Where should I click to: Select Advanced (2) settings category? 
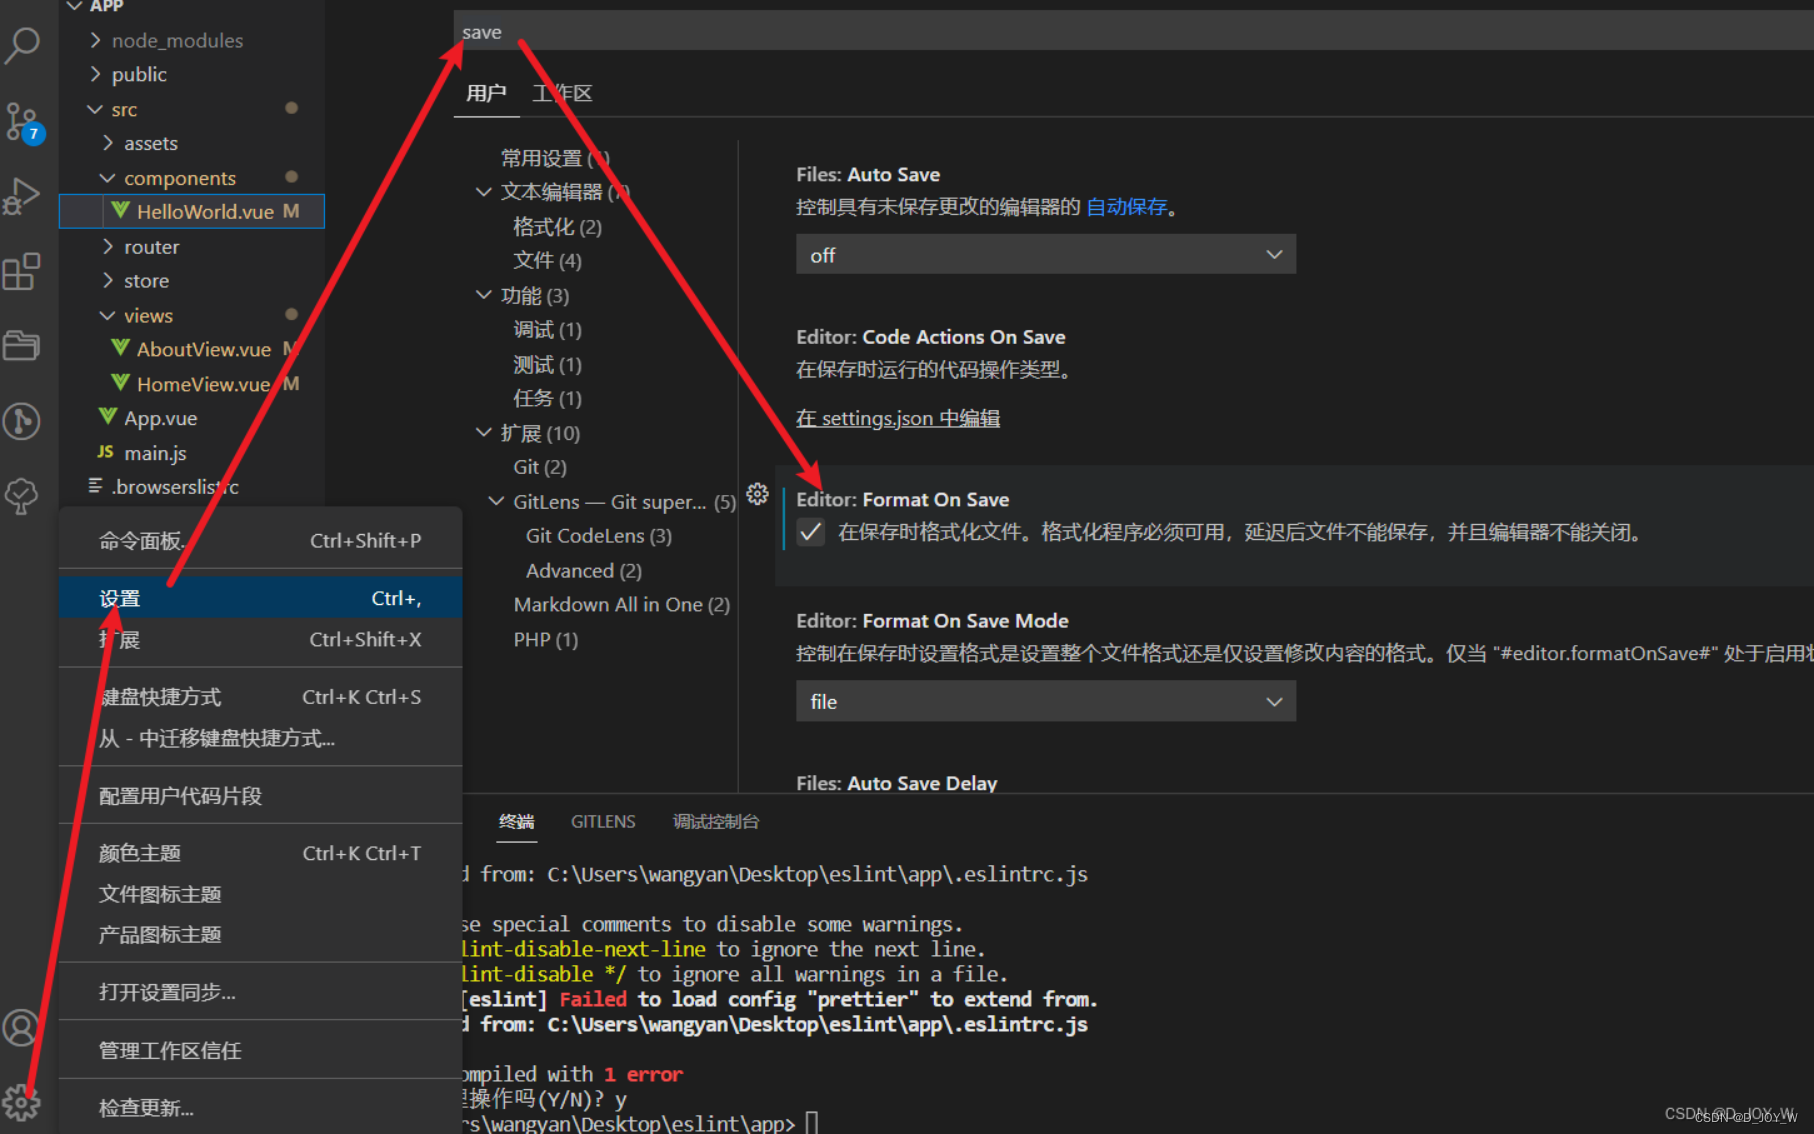(x=584, y=570)
